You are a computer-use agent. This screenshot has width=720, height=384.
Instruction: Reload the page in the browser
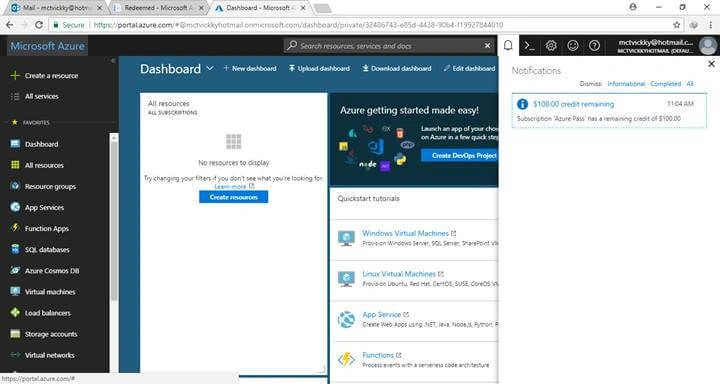tap(39, 25)
